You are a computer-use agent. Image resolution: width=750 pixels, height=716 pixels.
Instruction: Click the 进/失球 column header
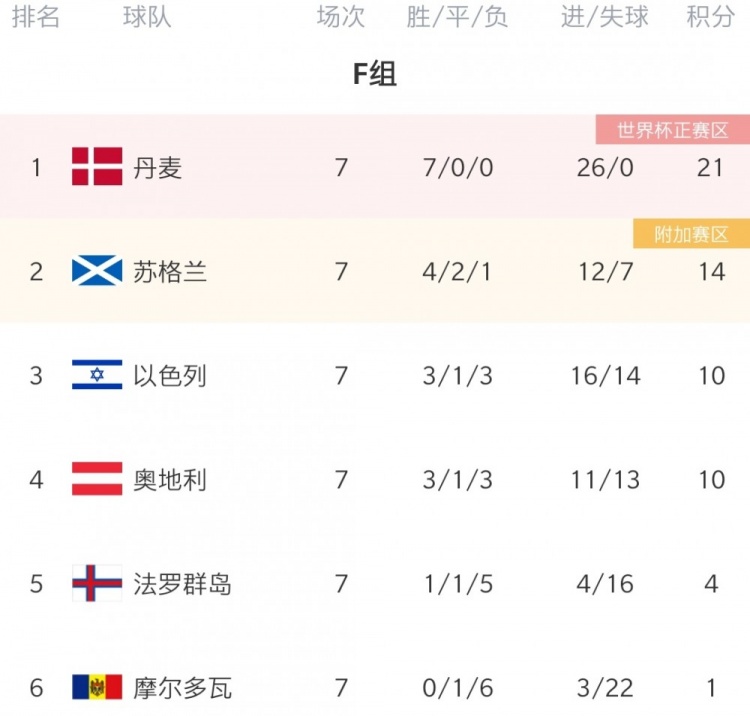point(605,17)
